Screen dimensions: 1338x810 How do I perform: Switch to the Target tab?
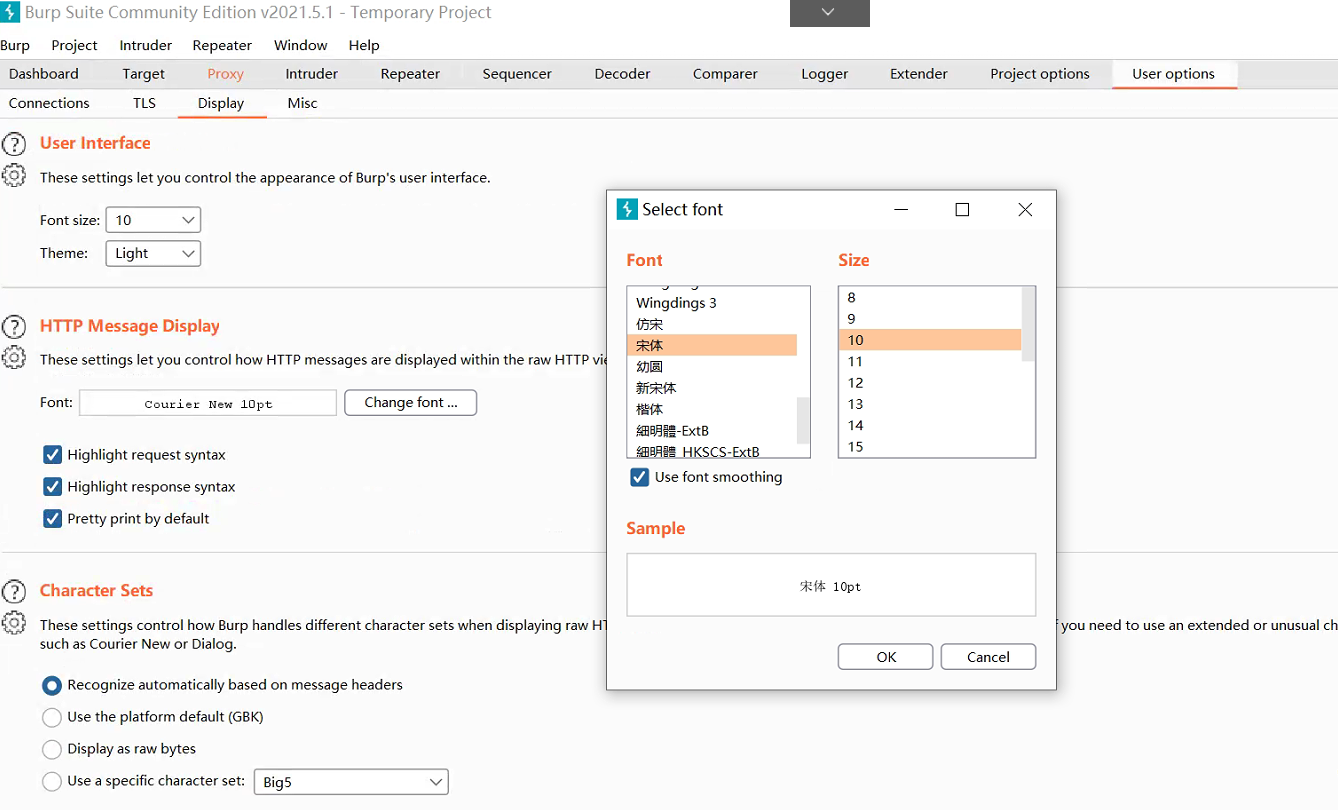pos(144,74)
